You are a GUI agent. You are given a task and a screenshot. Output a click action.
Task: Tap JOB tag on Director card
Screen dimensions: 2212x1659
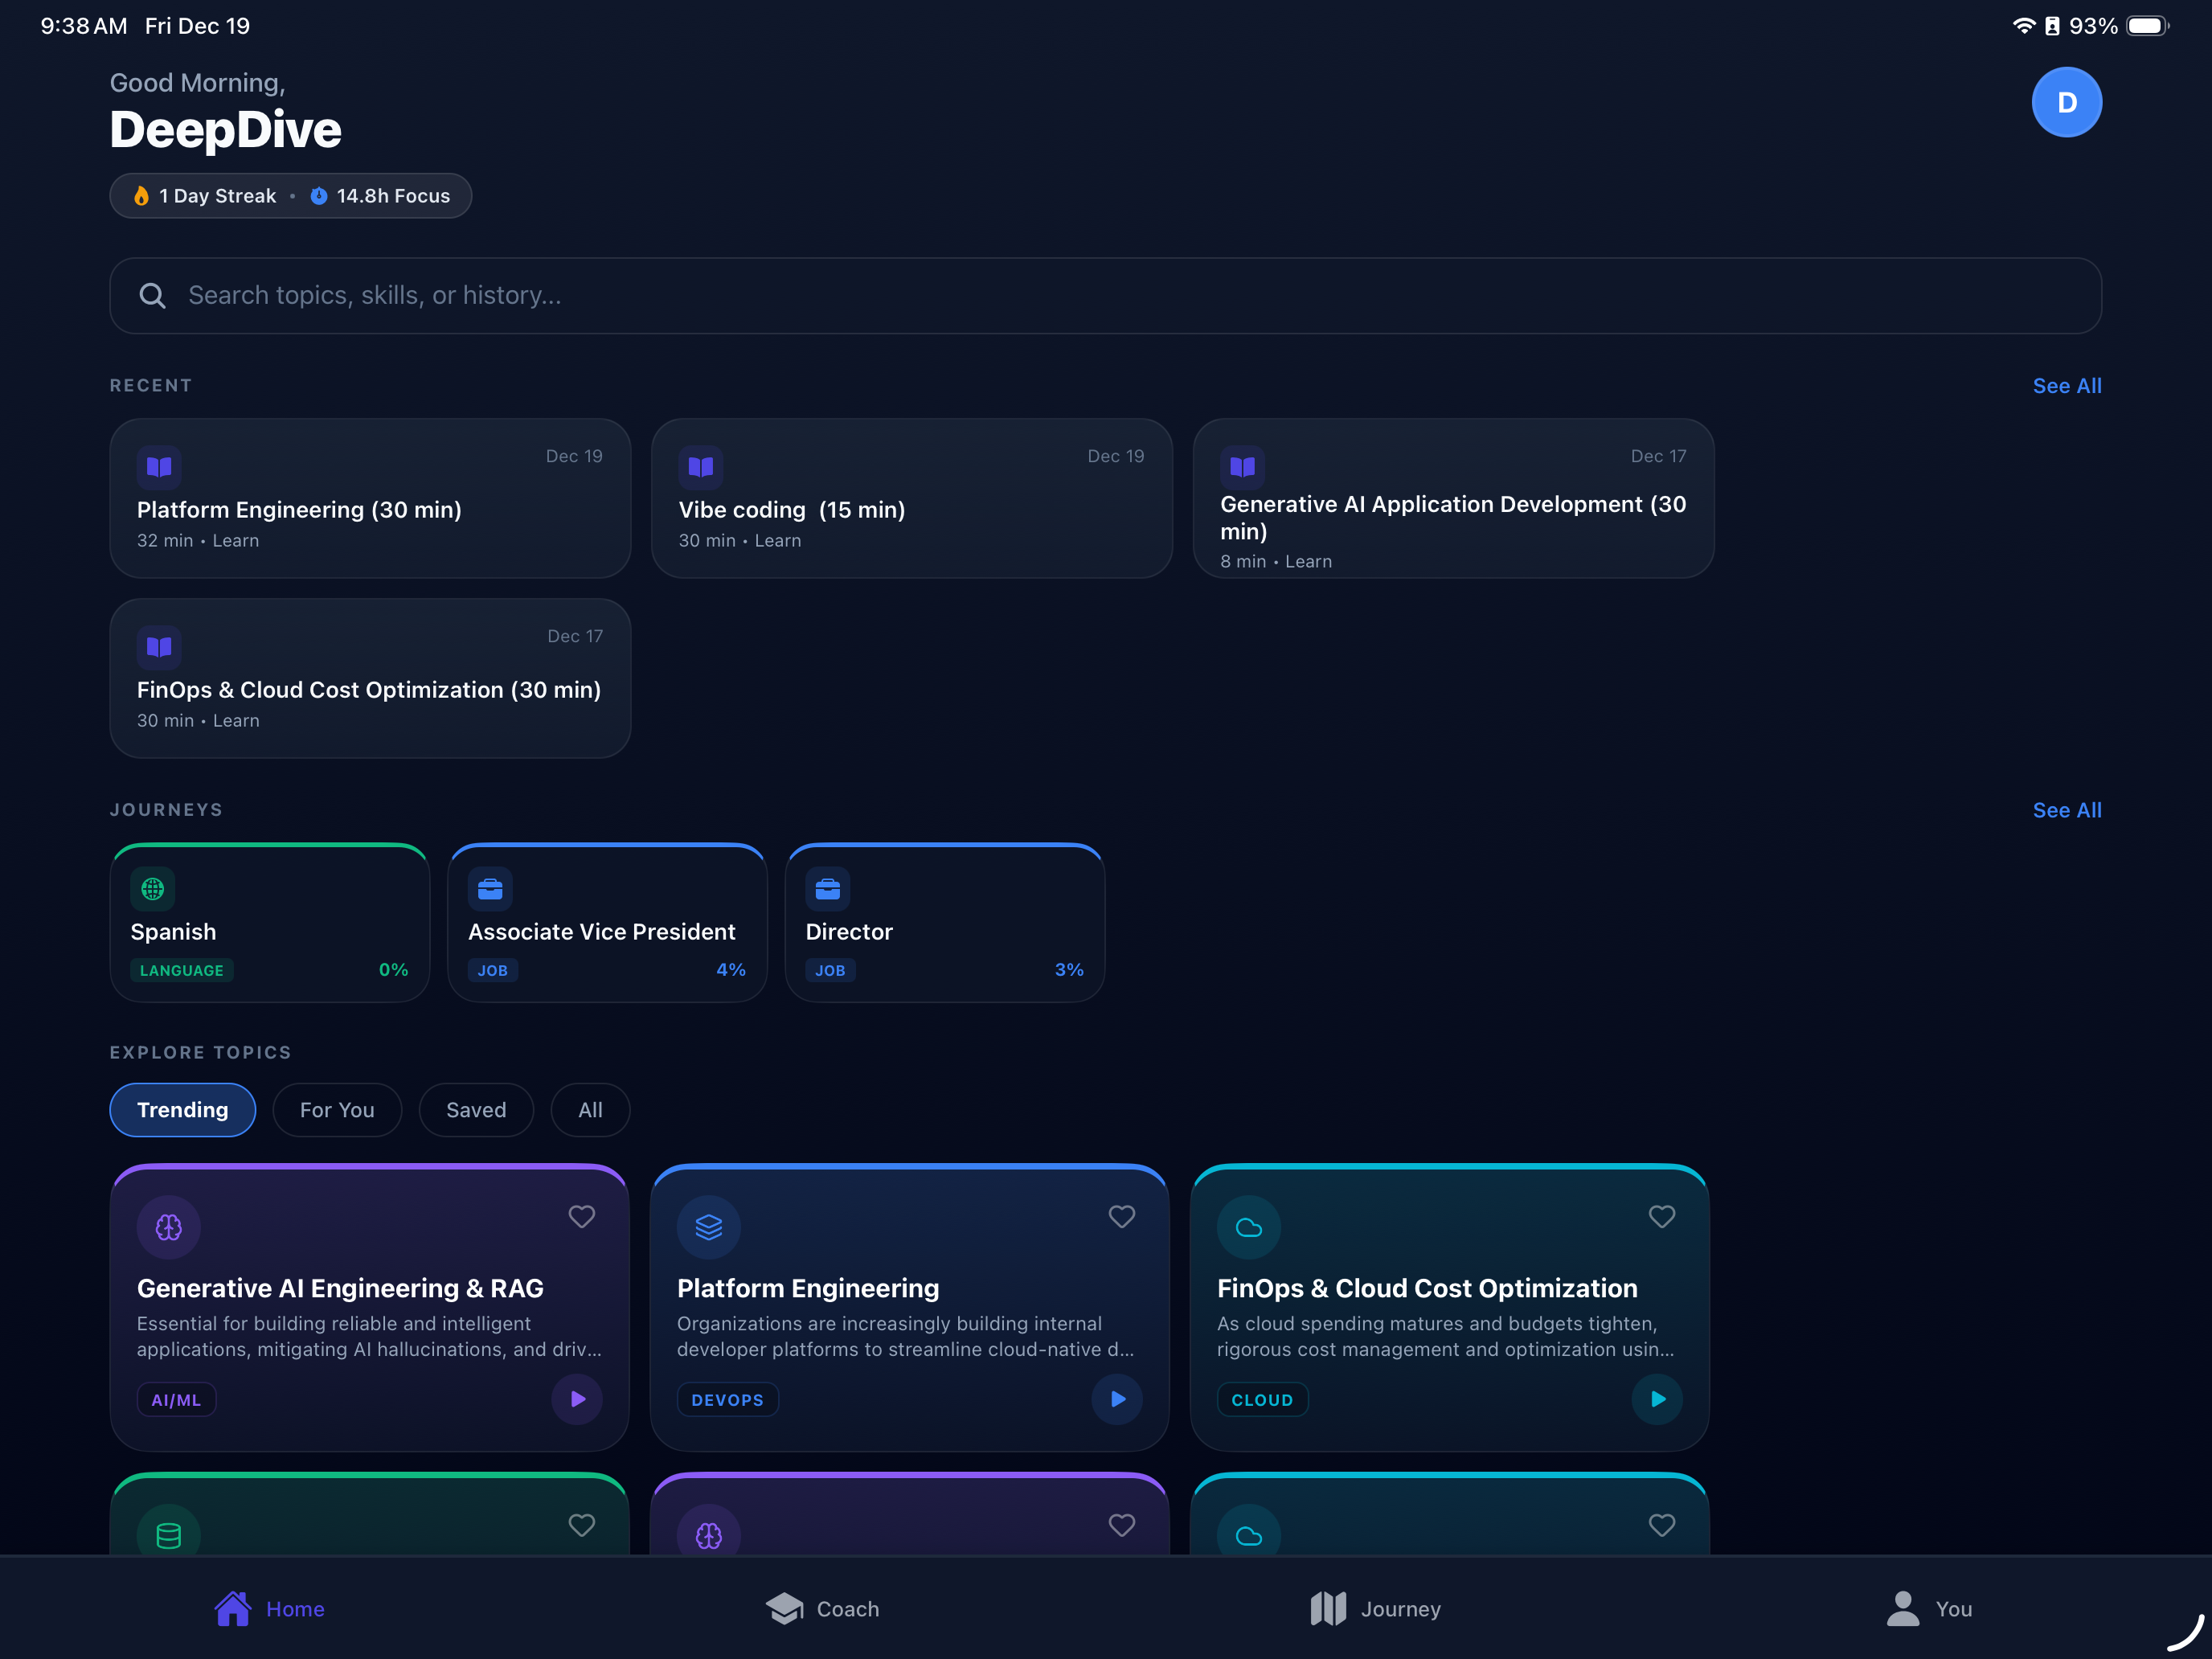pos(830,970)
